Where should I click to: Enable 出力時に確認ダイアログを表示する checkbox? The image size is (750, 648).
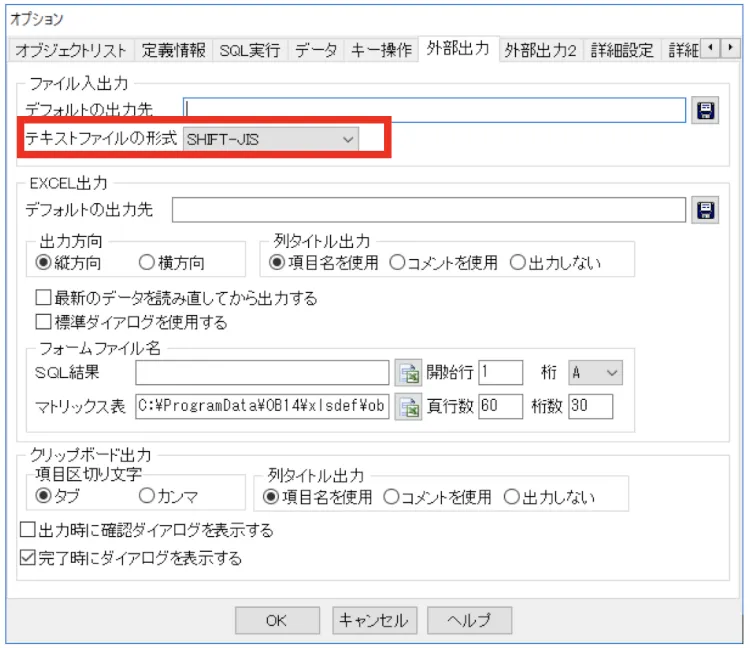146,530
